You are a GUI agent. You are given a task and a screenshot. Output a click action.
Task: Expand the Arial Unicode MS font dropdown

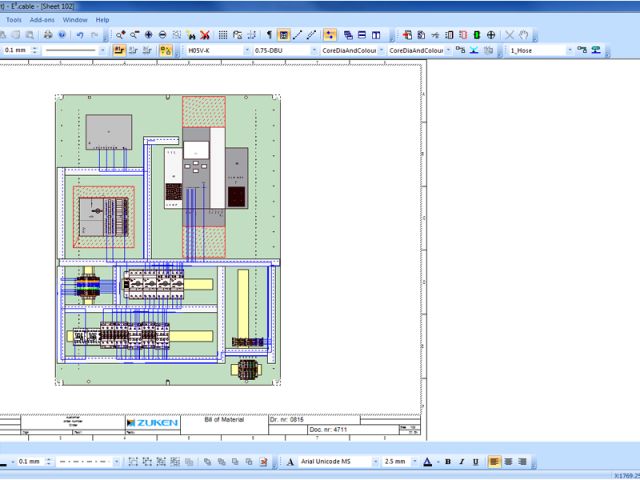[374, 461]
